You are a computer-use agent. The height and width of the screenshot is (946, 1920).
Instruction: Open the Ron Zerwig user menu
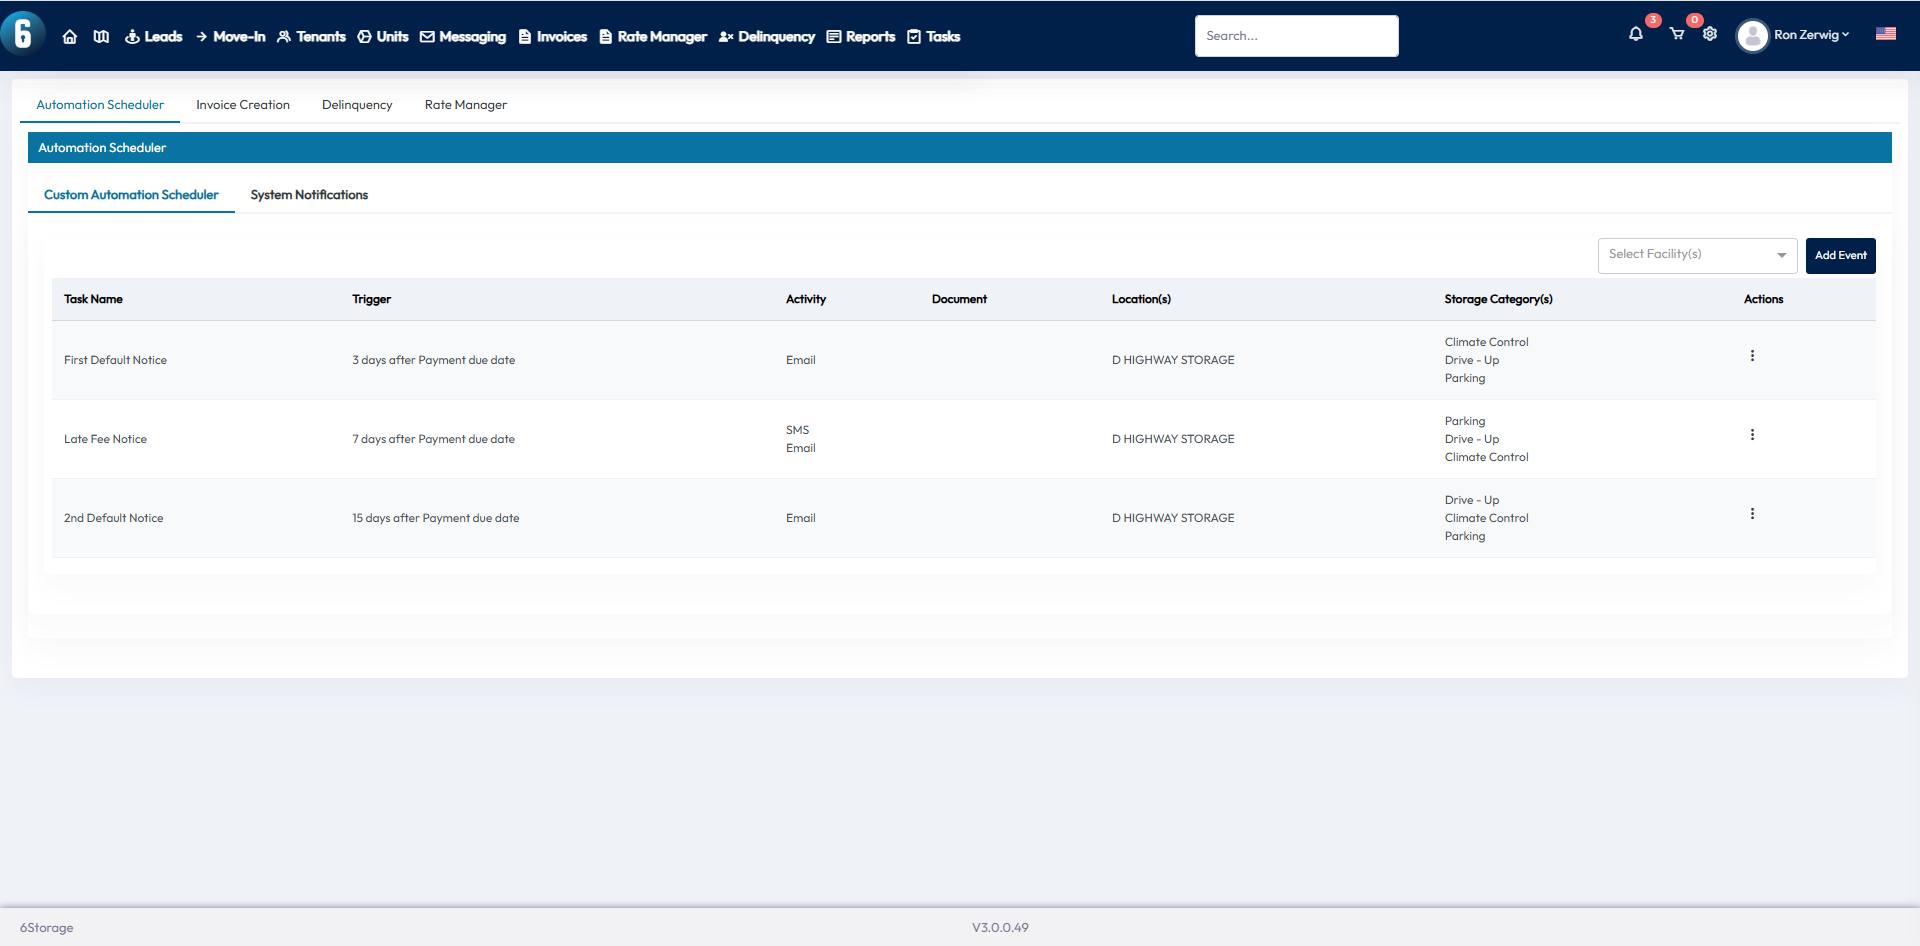pos(1797,35)
